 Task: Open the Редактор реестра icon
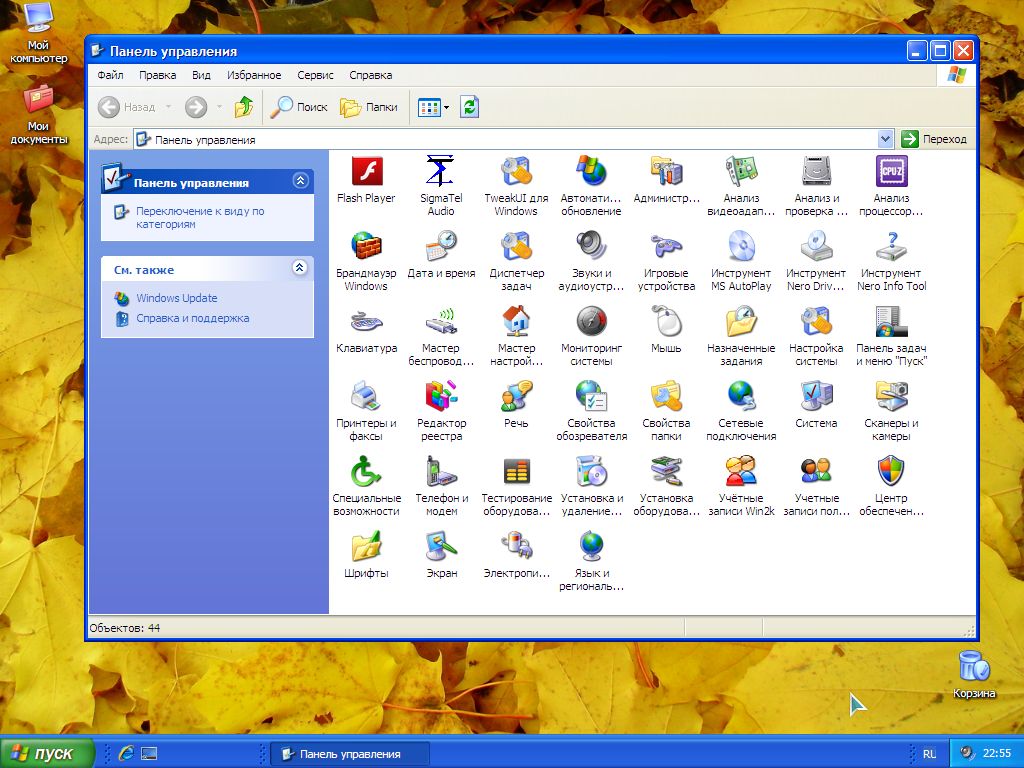[441, 397]
